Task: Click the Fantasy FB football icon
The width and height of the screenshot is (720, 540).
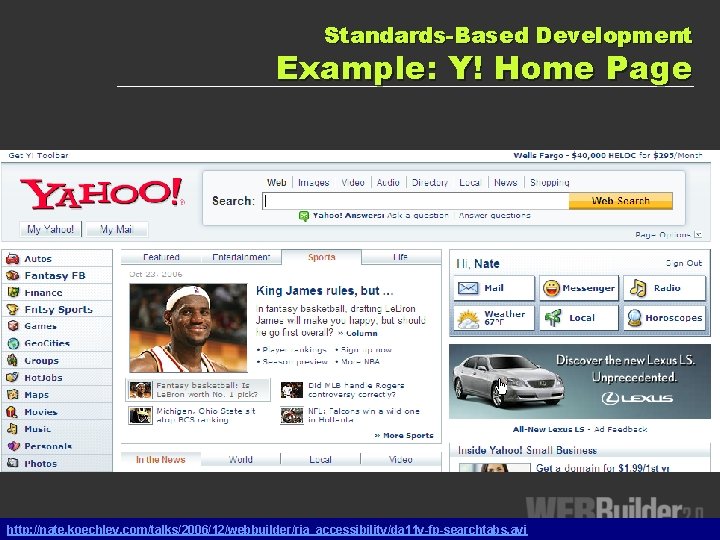Action: pyautogui.click(x=12, y=276)
